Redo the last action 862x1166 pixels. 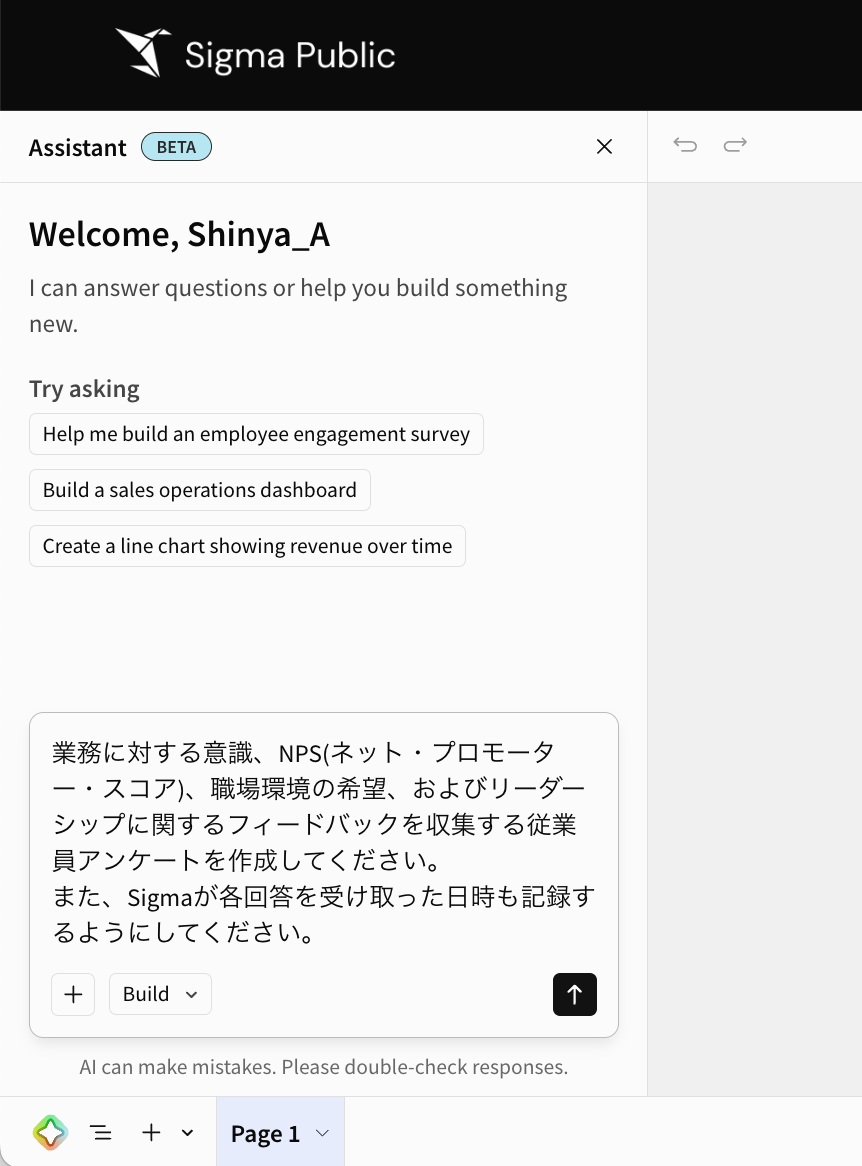click(x=735, y=145)
